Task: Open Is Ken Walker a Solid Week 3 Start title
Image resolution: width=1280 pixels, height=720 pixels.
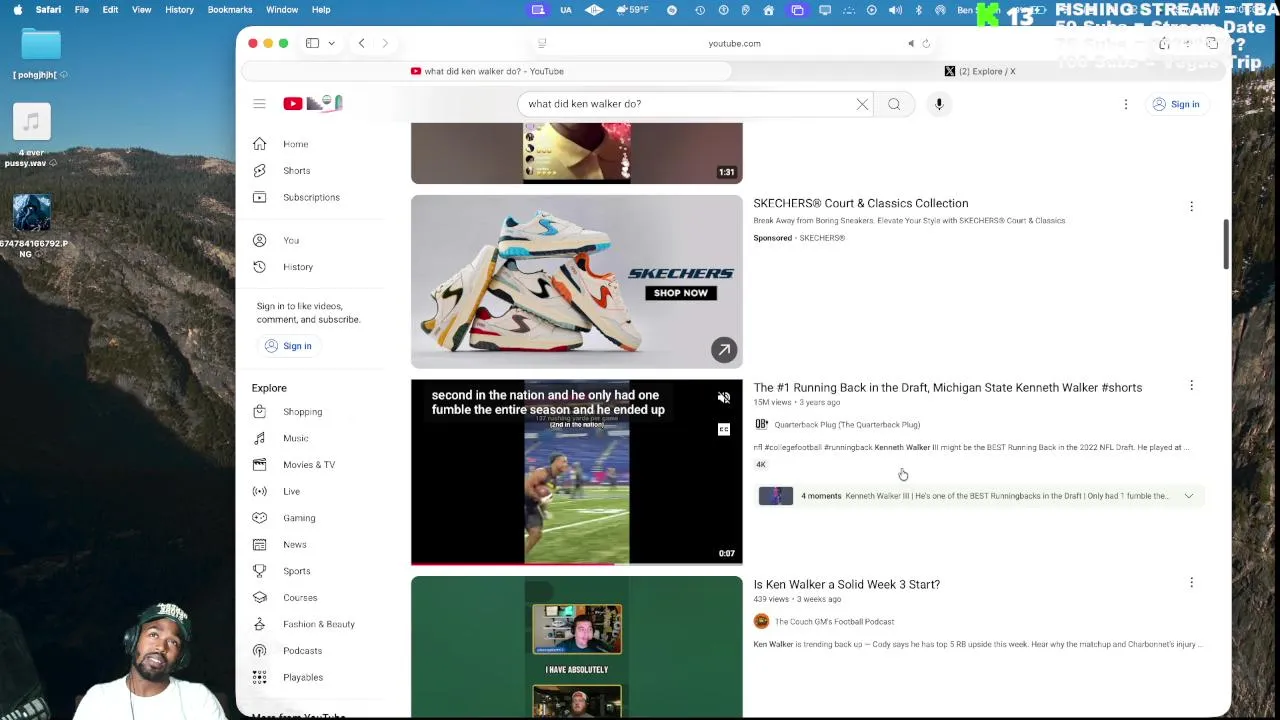Action: click(x=846, y=584)
